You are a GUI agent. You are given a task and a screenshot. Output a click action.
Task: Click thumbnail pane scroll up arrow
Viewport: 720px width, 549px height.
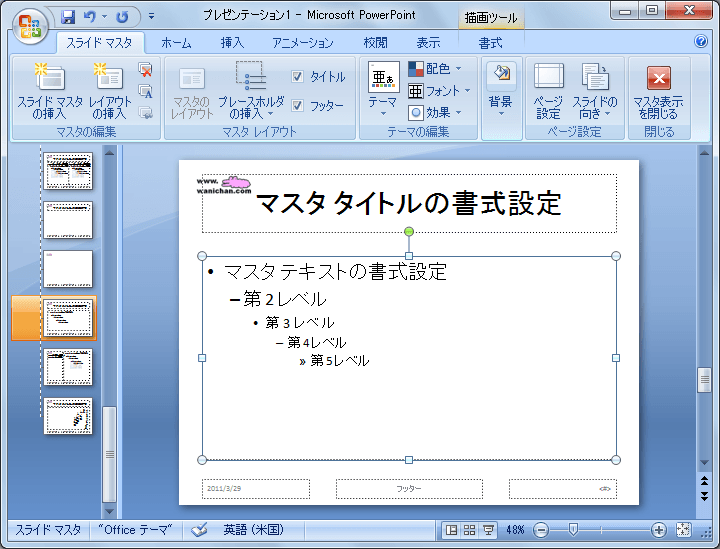109,153
